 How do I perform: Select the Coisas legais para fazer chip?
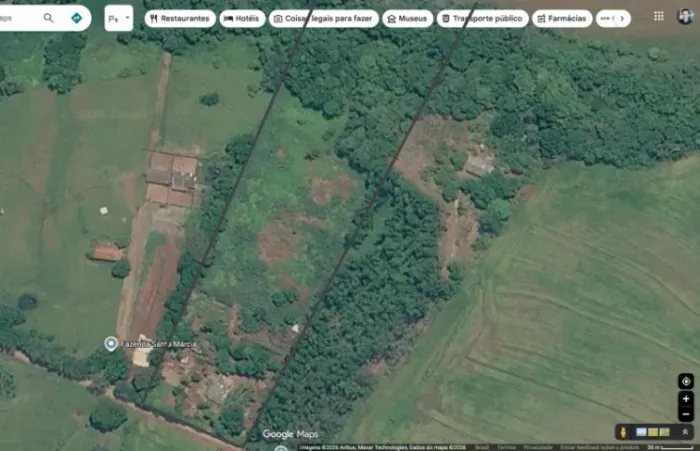[x=324, y=18]
